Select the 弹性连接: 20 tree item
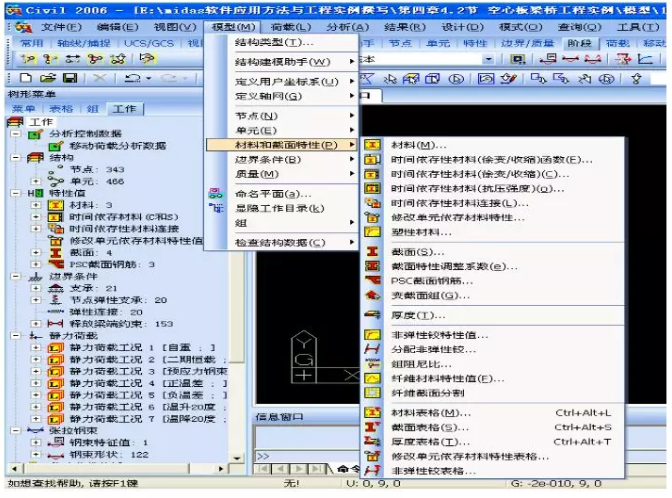Viewport: 672px width, 498px height. point(106,312)
